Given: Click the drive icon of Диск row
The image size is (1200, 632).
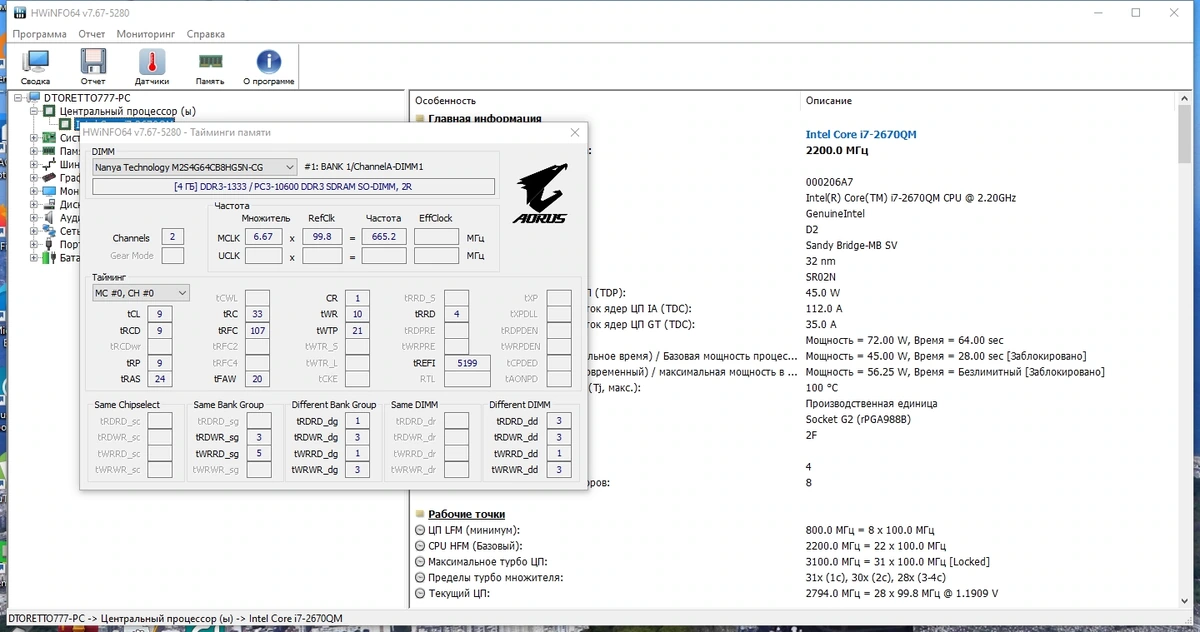Looking at the screenshot, I should tap(51, 204).
